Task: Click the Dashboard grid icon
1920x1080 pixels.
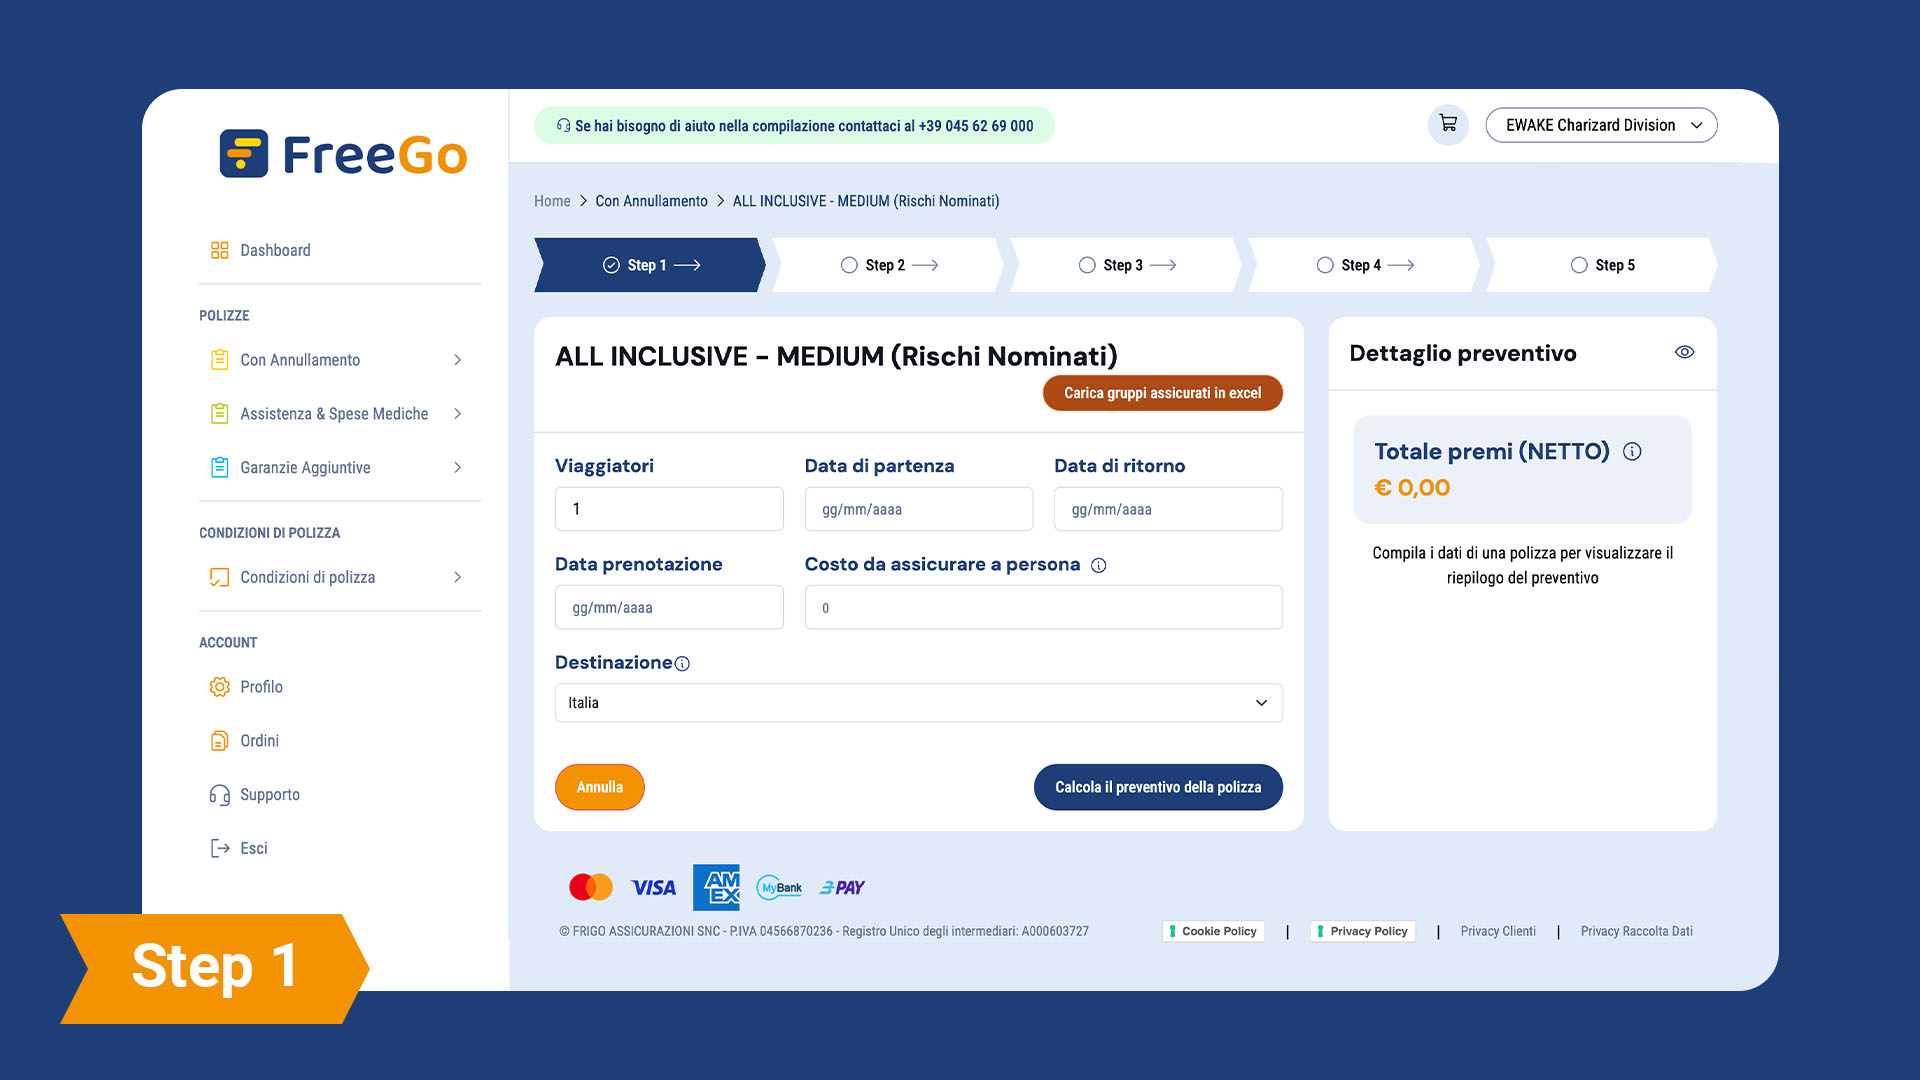Action: [x=219, y=250]
